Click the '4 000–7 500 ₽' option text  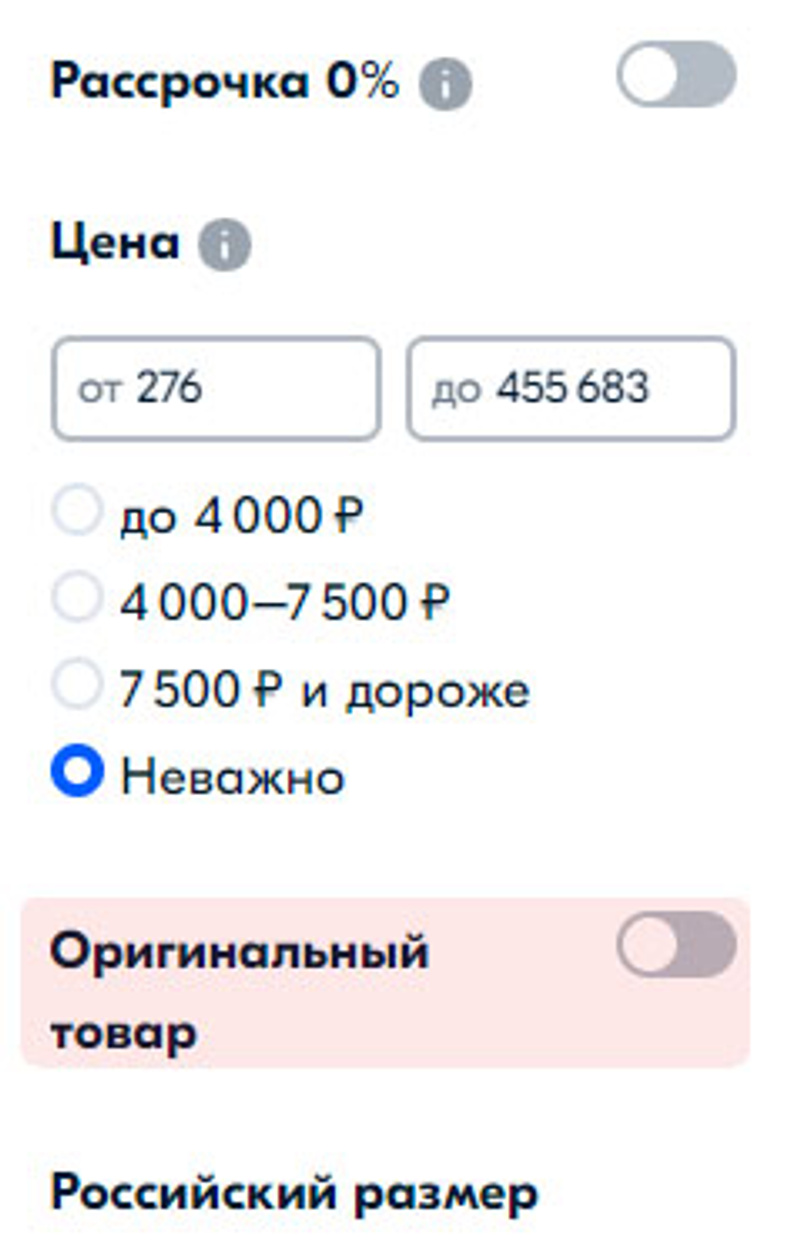[x=284, y=603]
